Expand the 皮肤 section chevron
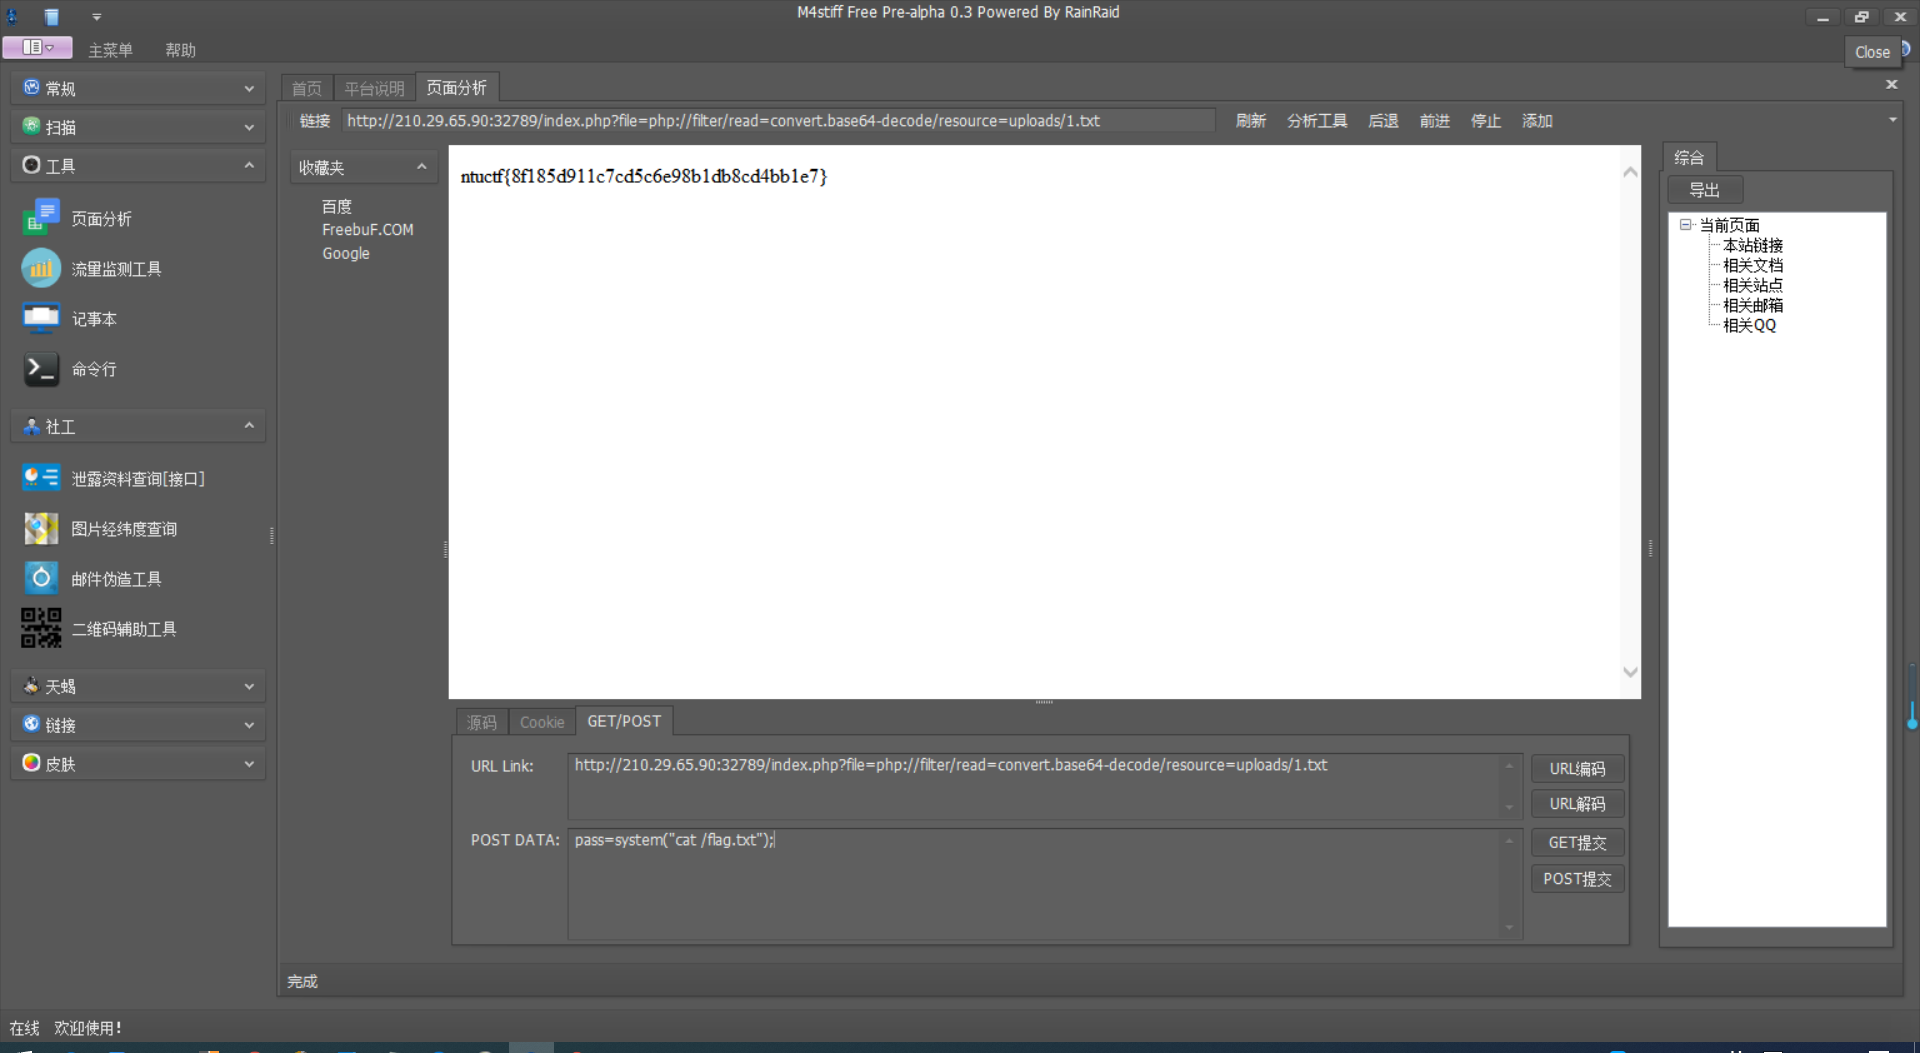1920x1053 pixels. click(x=249, y=764)
